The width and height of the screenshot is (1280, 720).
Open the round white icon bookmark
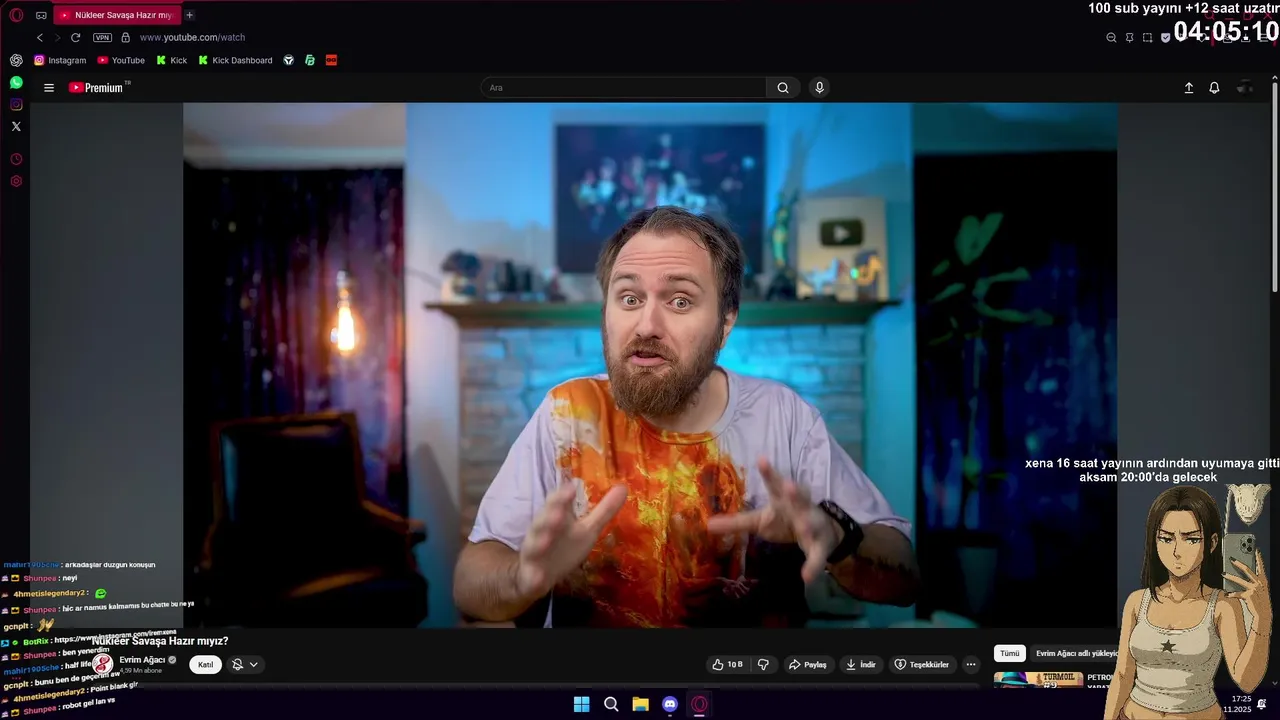(289, 60)
